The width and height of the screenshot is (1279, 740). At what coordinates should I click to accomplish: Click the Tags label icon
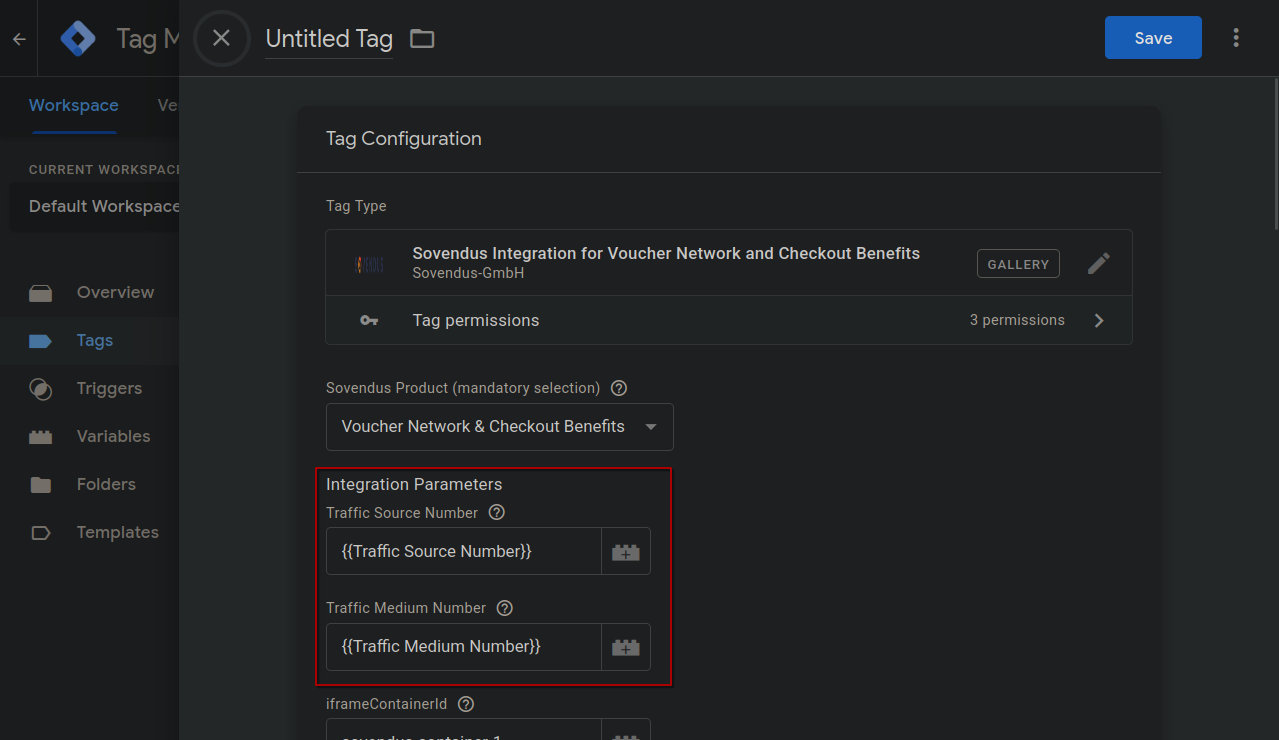40,341
